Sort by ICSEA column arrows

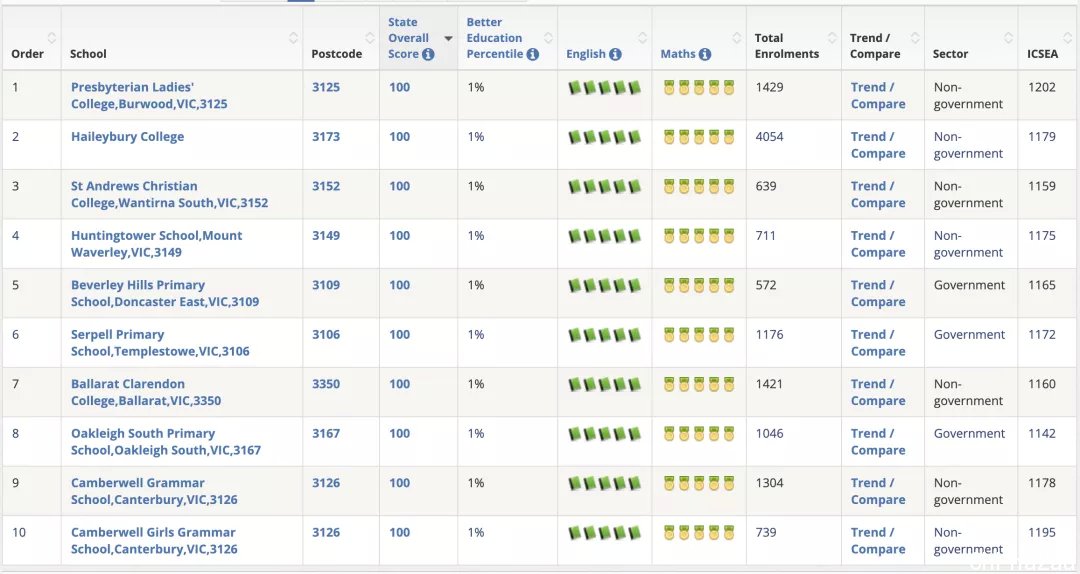[x=1069, y=38]
